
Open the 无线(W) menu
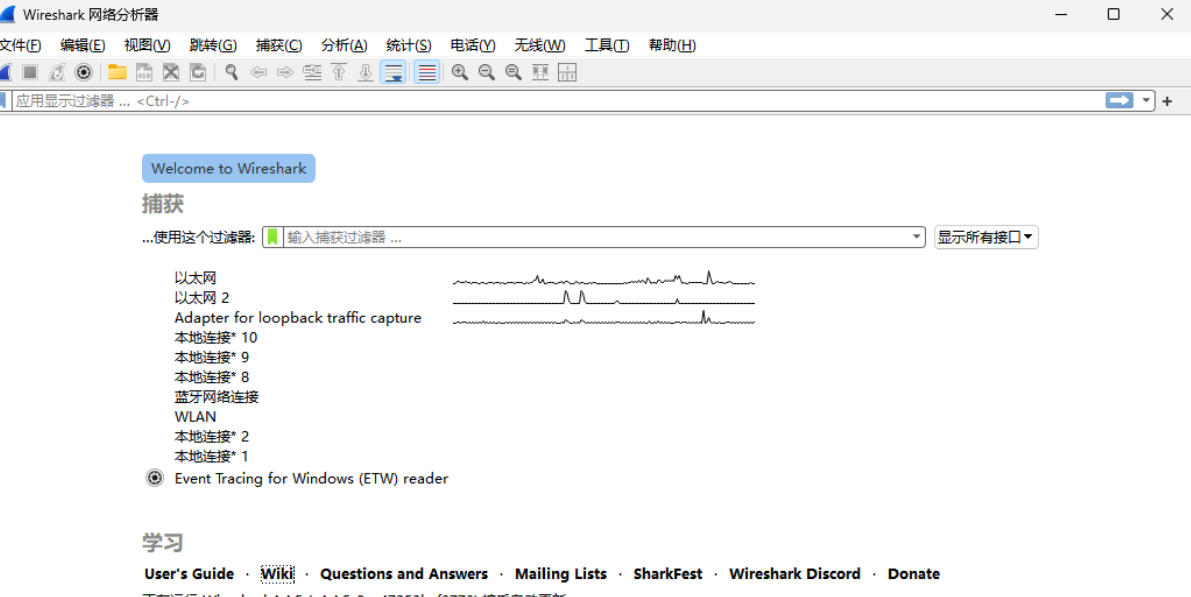tap(540, 46)
